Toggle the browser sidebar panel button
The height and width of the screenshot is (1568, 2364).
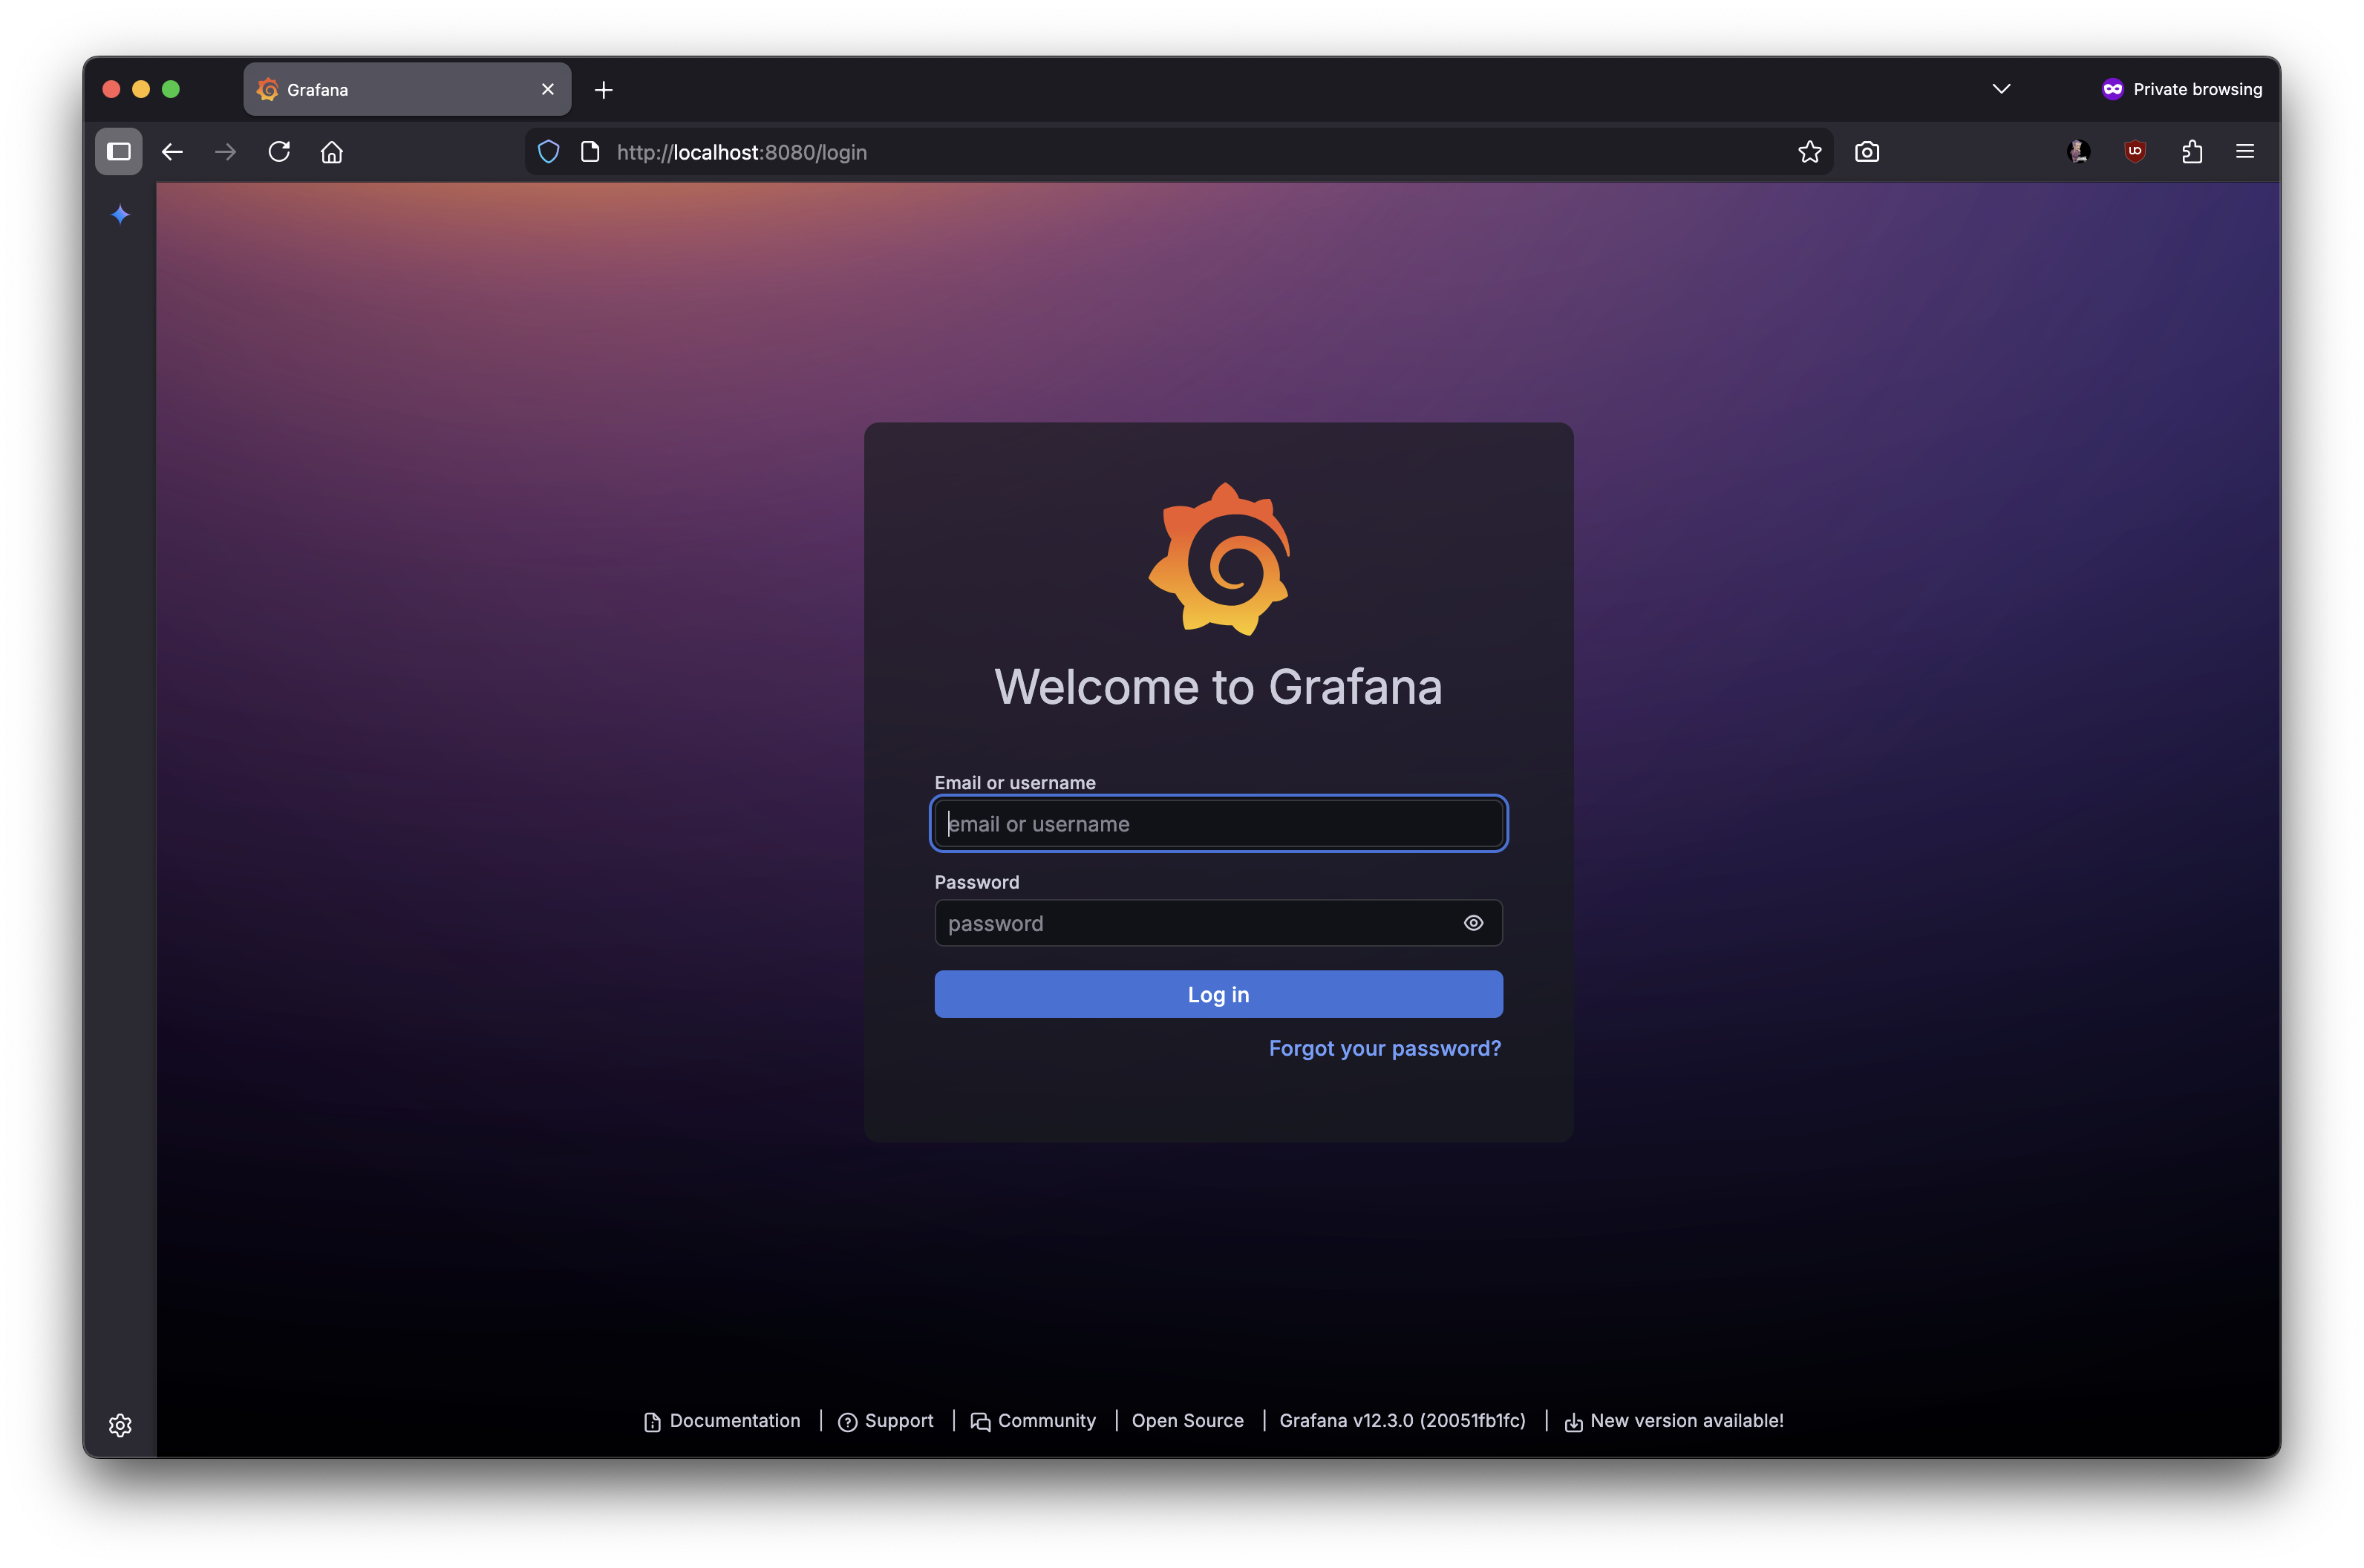click(119, 152)
